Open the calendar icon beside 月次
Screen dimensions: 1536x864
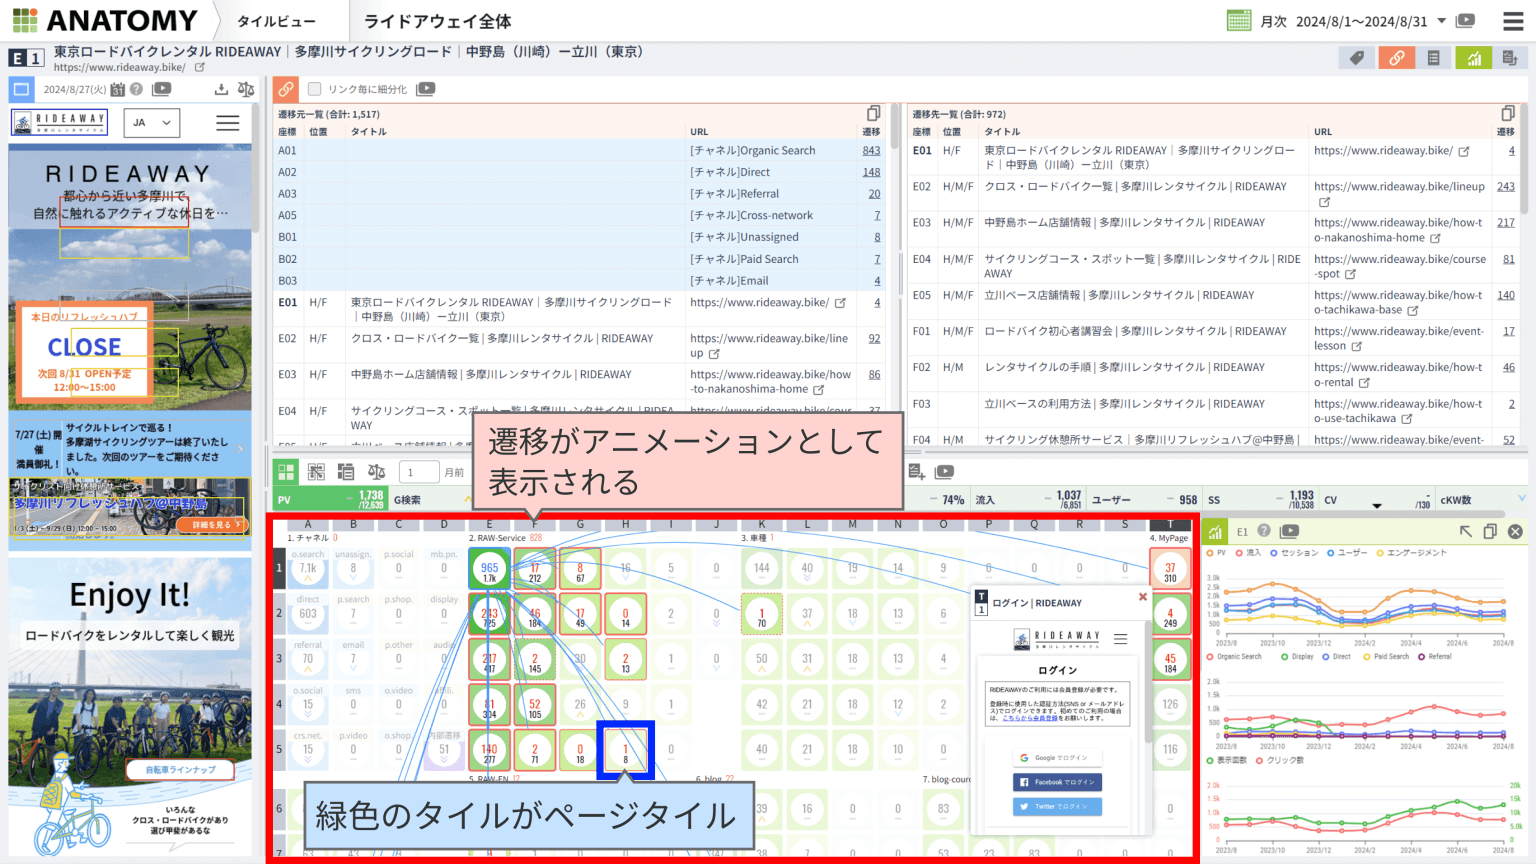coord(1239,20)
